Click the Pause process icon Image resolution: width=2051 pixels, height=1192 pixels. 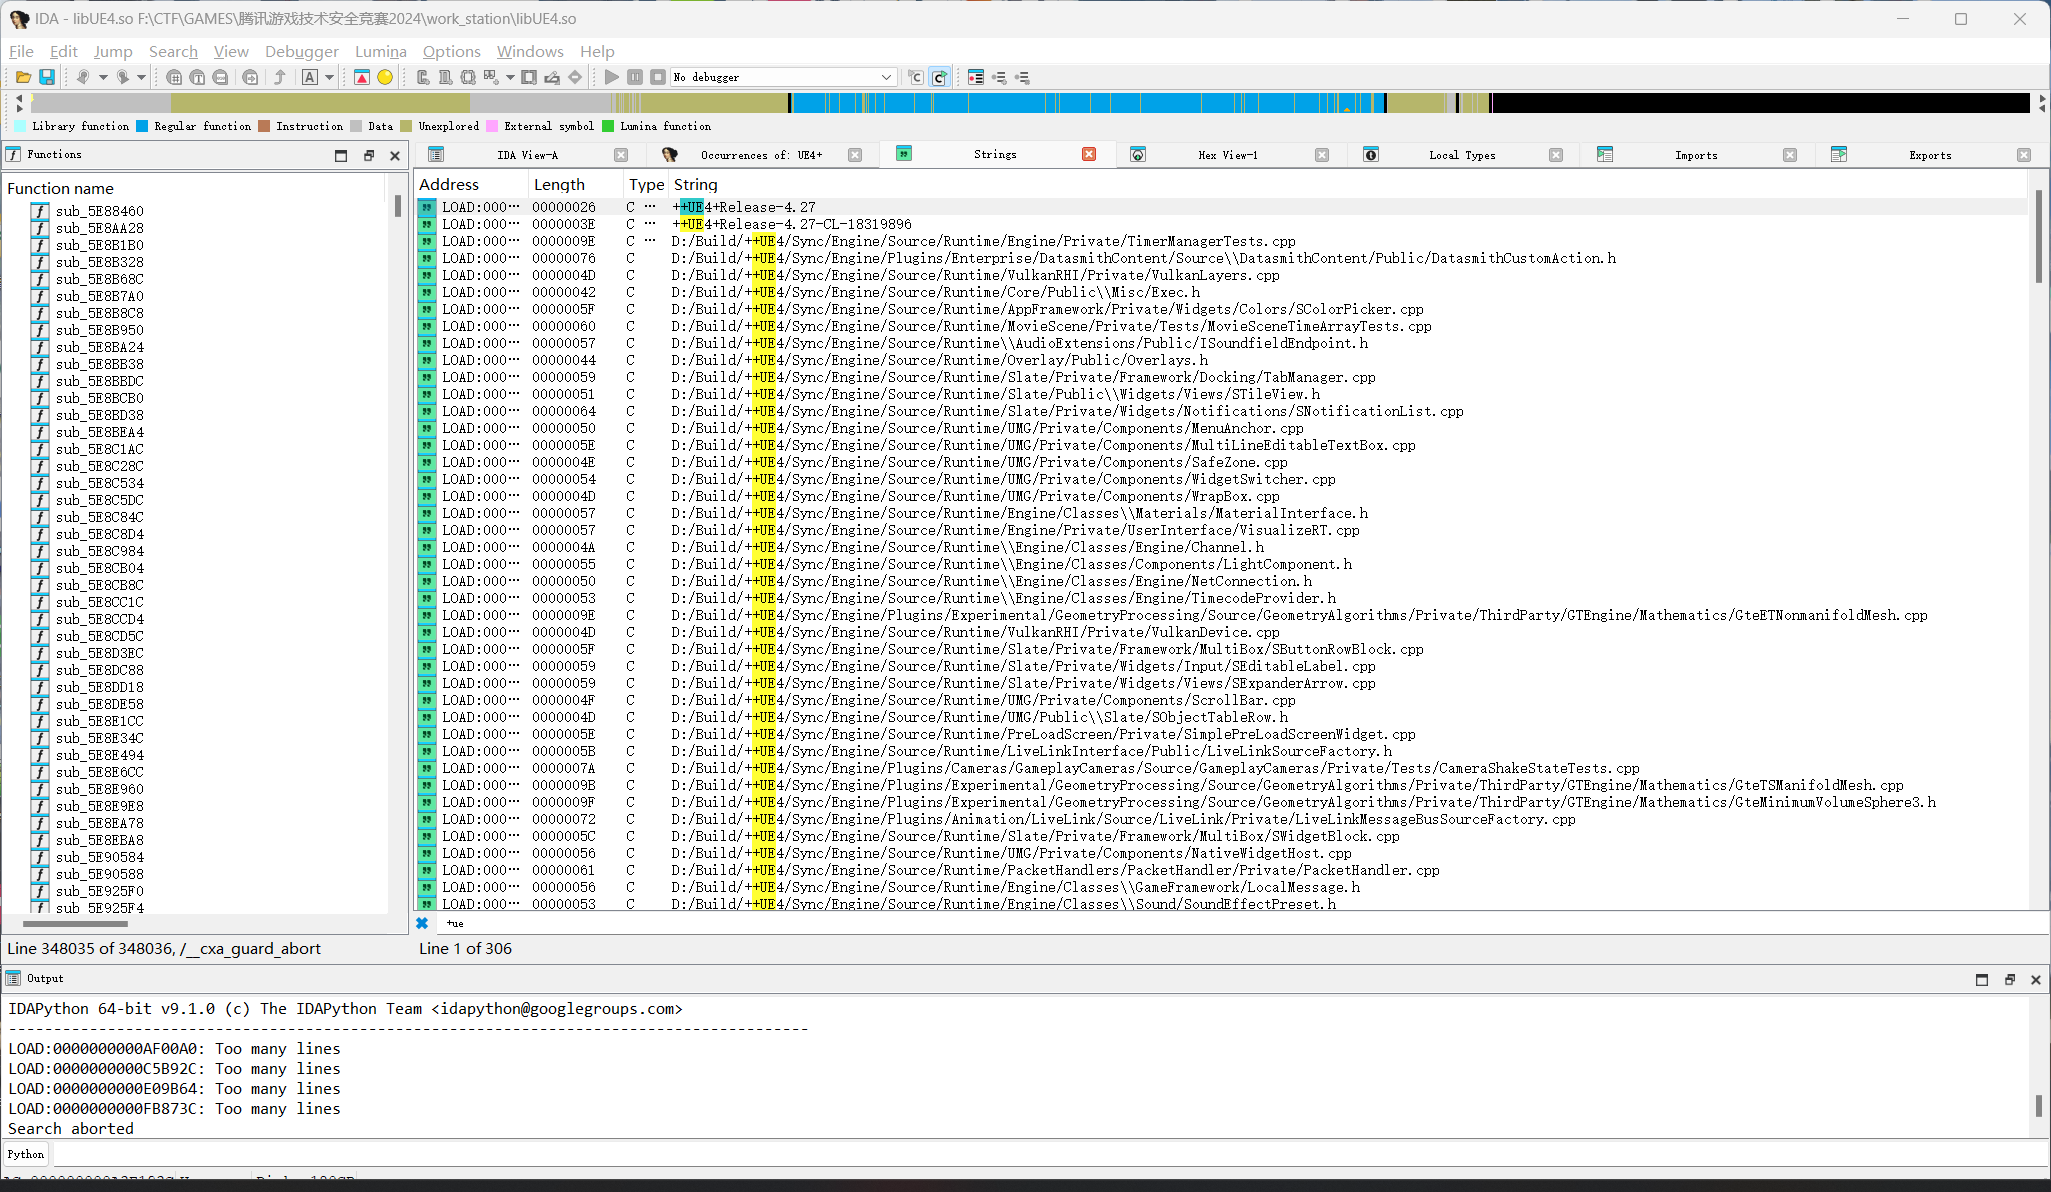[635, 77]
